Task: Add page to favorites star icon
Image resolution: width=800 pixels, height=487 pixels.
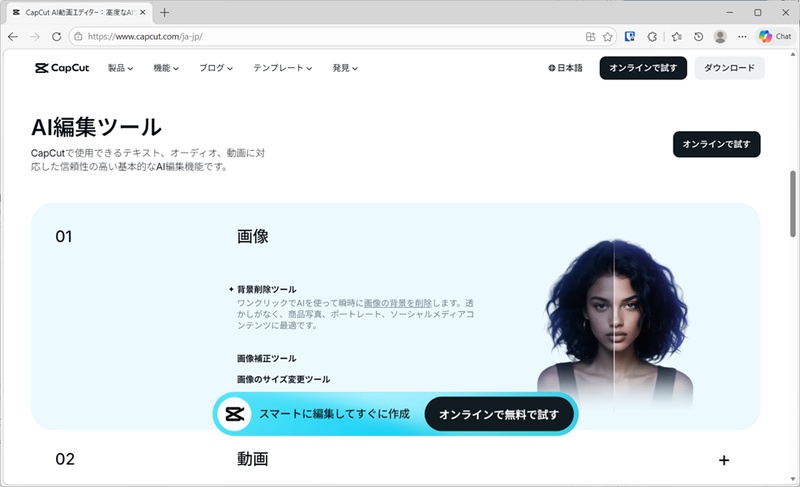Action: tap(607, 37)
